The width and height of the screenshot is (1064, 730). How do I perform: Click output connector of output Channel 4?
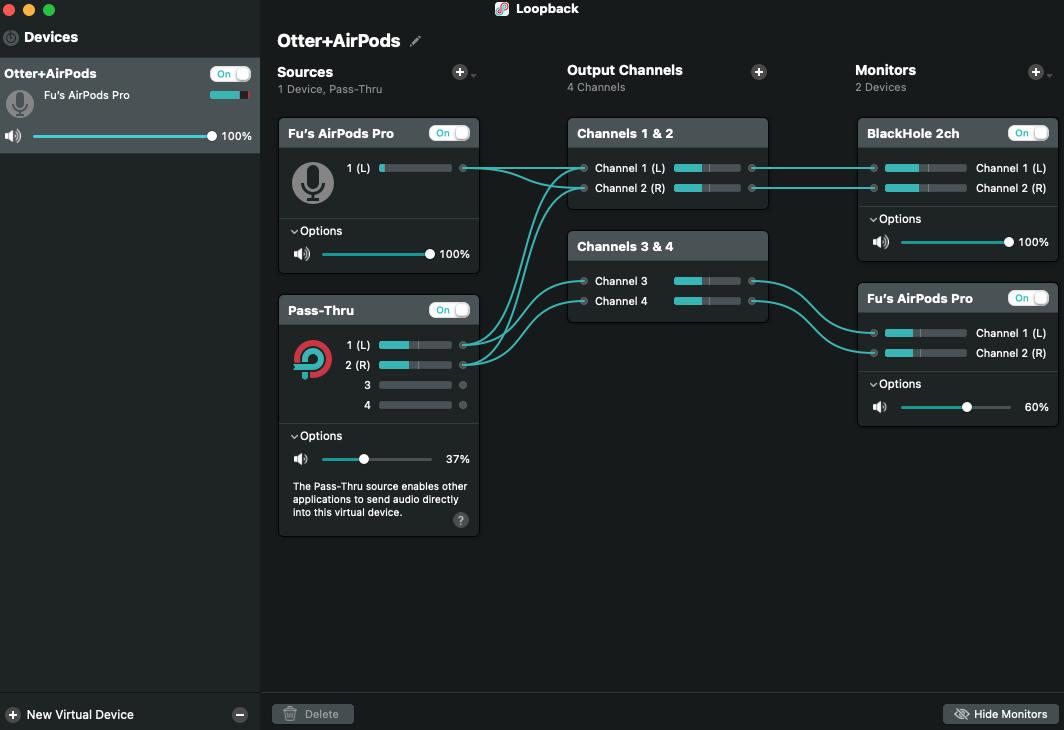pos(752,301)
